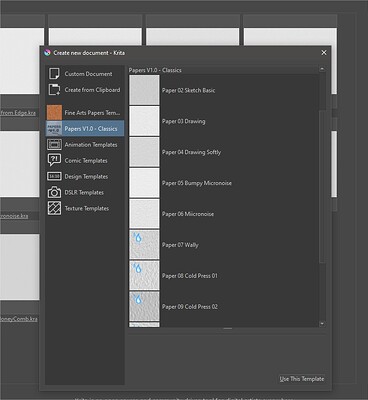
Task: Select the Paper 06 Miicronoise thumbnail
Action: (x=144, y=214)
